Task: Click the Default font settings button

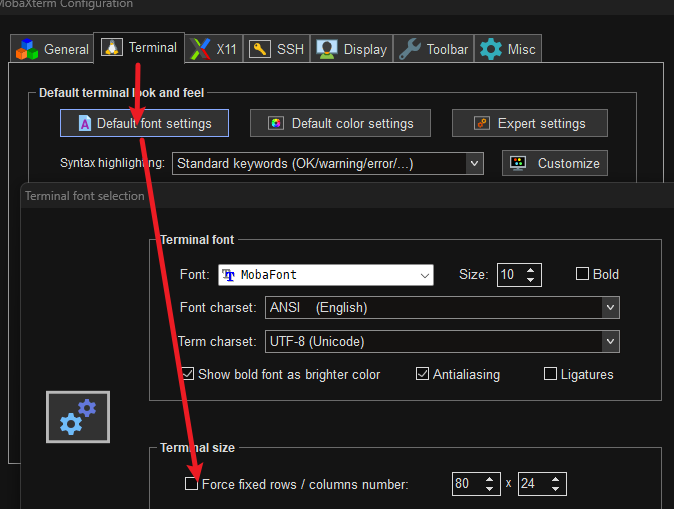Action: tap(144, 123)
